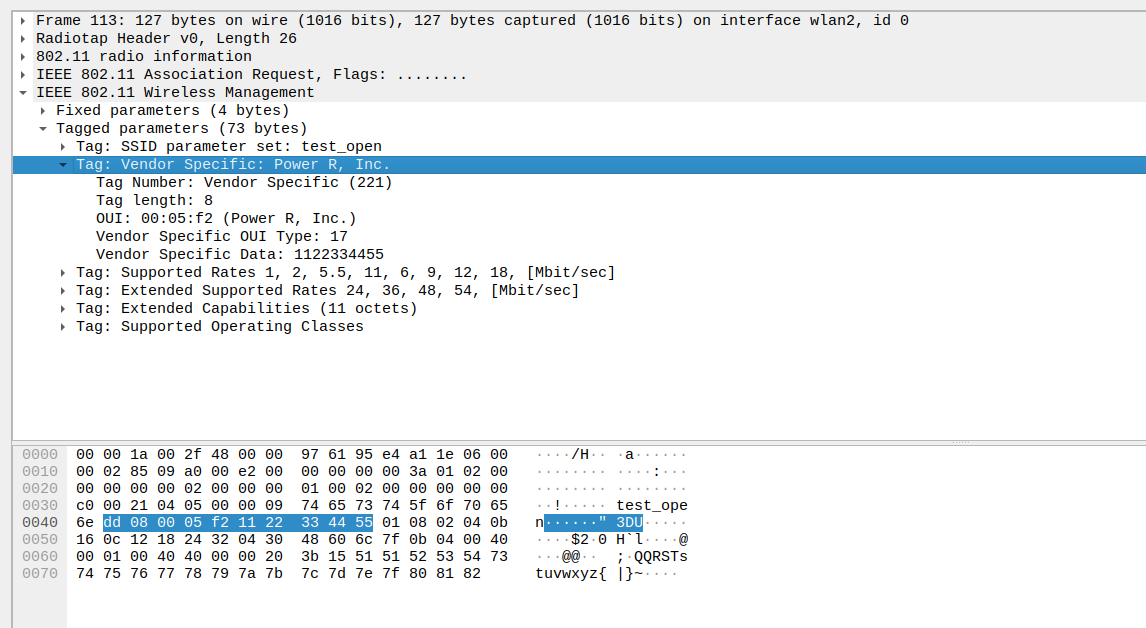This screenshot has height=628, width=1146.
Task: Expand the Radiotap Header v0 section
Action: pos(23,39)
